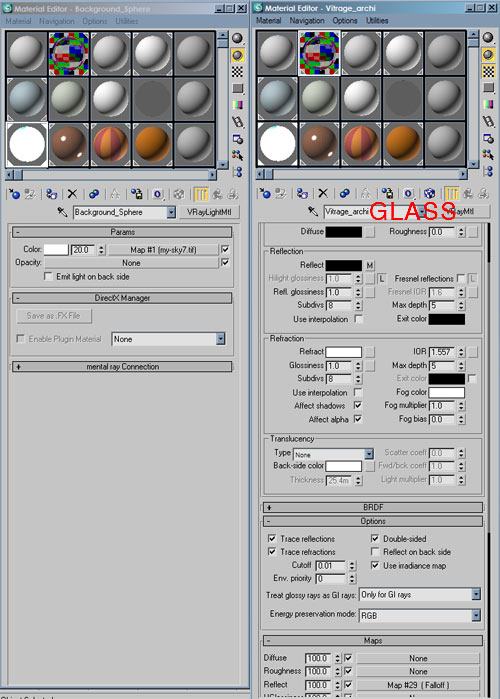This screenshot has height=699, width=500.
Task: Toggle Trace reflections option
Action: (272, 538)
